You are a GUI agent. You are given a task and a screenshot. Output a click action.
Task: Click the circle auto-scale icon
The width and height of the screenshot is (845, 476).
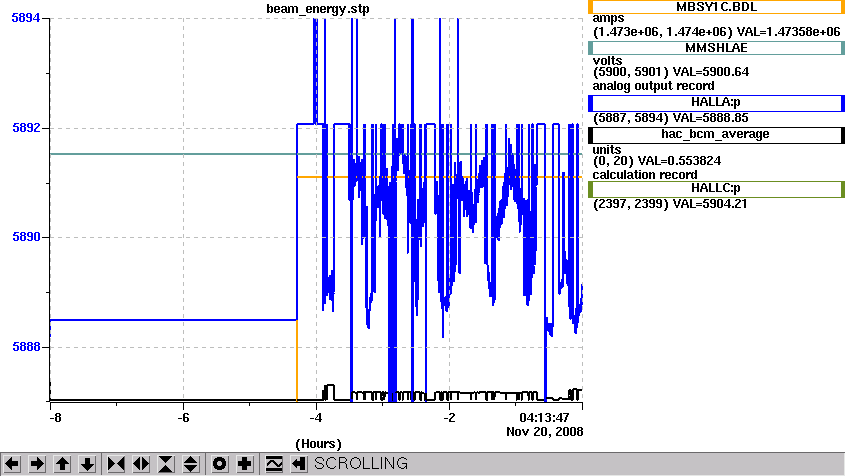219,464
